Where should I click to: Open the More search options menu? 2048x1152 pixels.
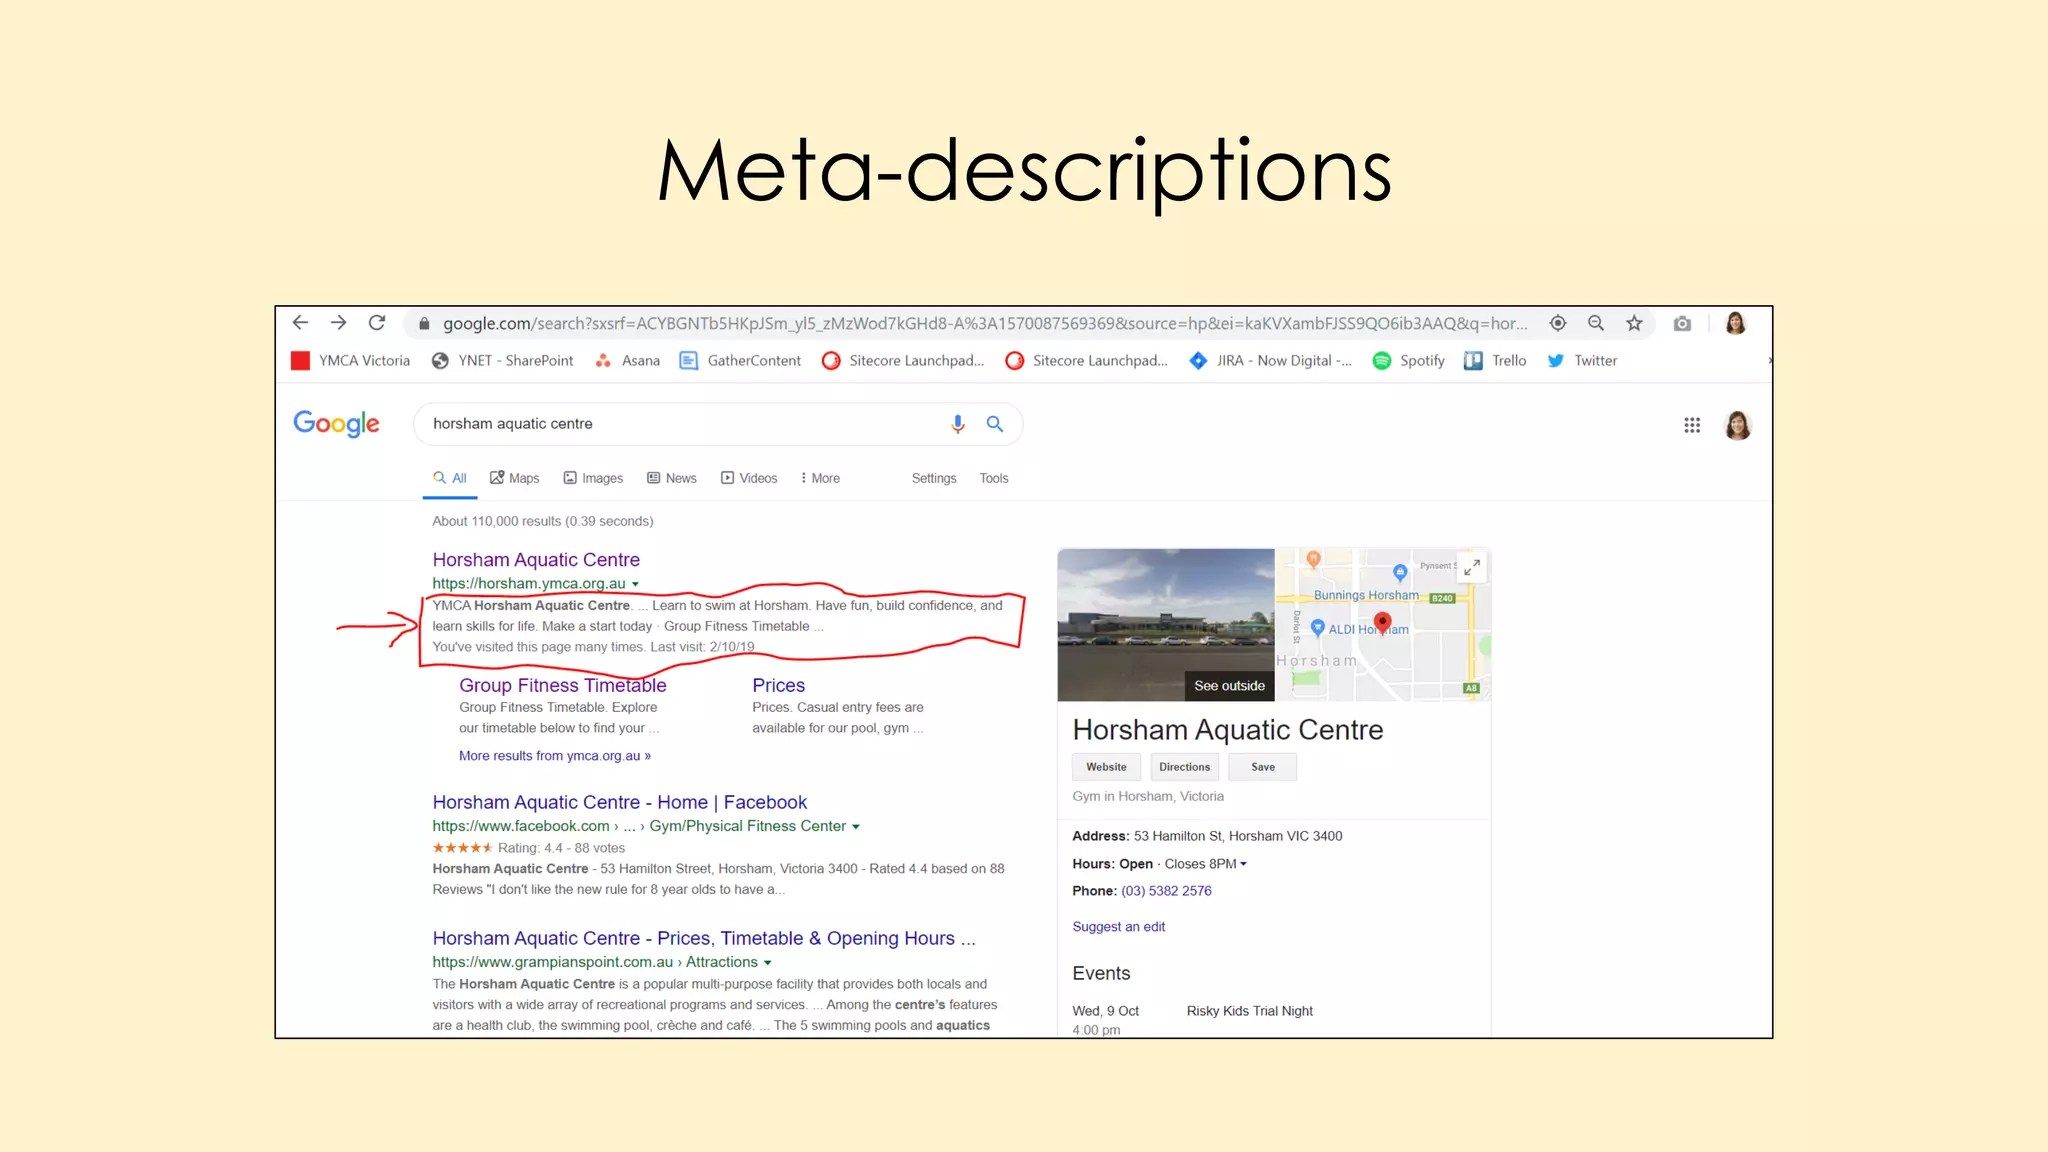tap(820, 478)
